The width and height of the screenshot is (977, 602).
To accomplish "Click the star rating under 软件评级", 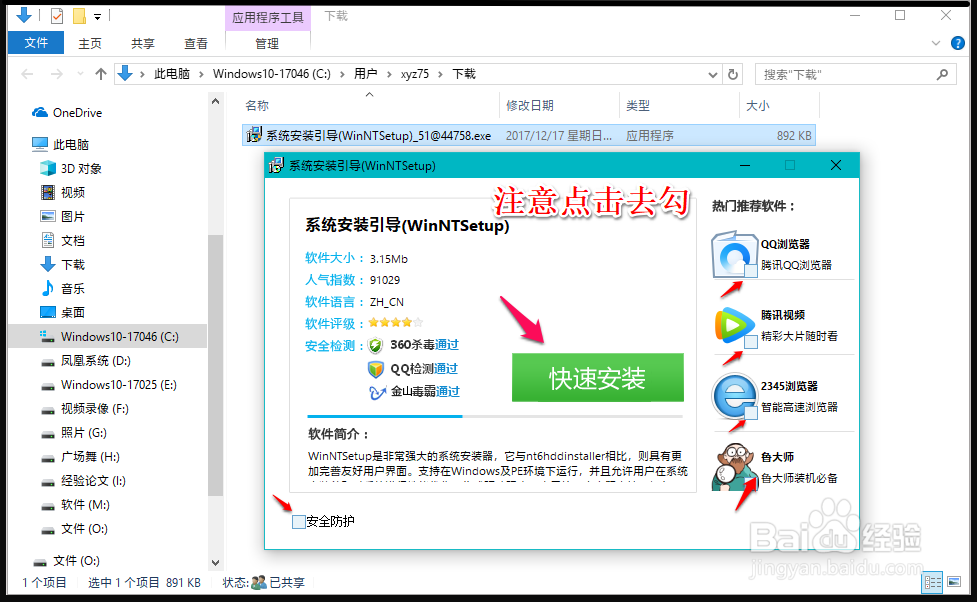I will (x=395, y=323).
